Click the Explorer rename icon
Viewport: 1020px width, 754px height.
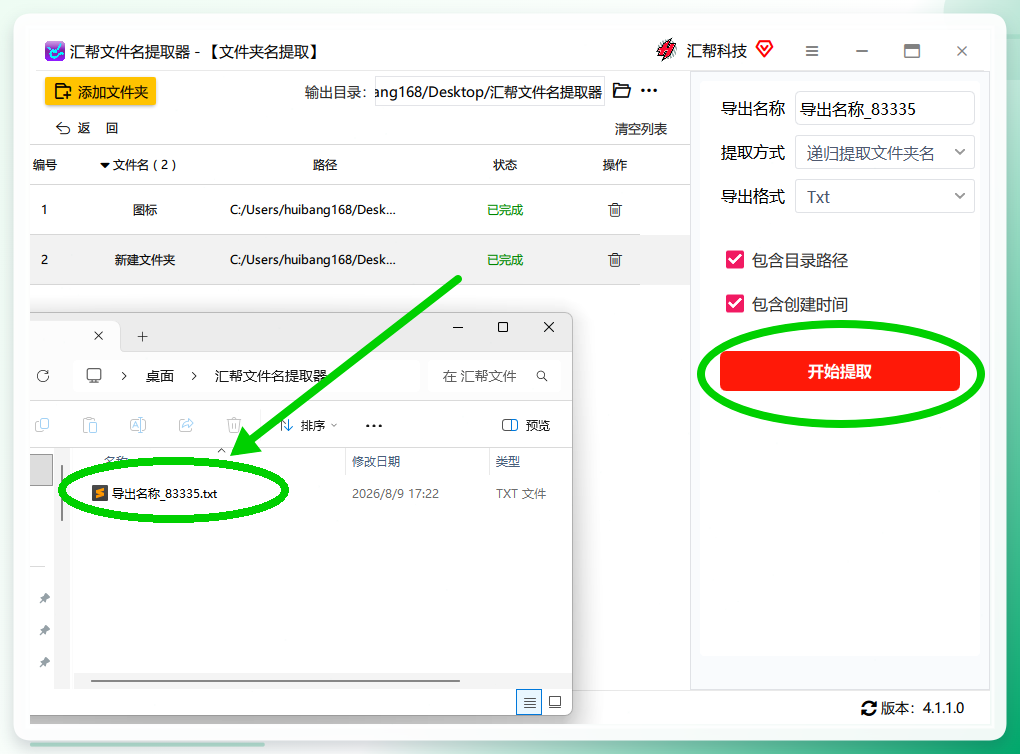click(x=138, y=425)
